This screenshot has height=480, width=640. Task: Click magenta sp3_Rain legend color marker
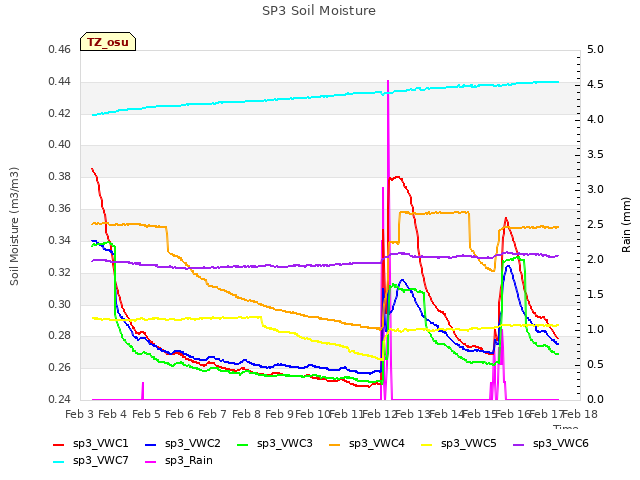coord(151,462)
